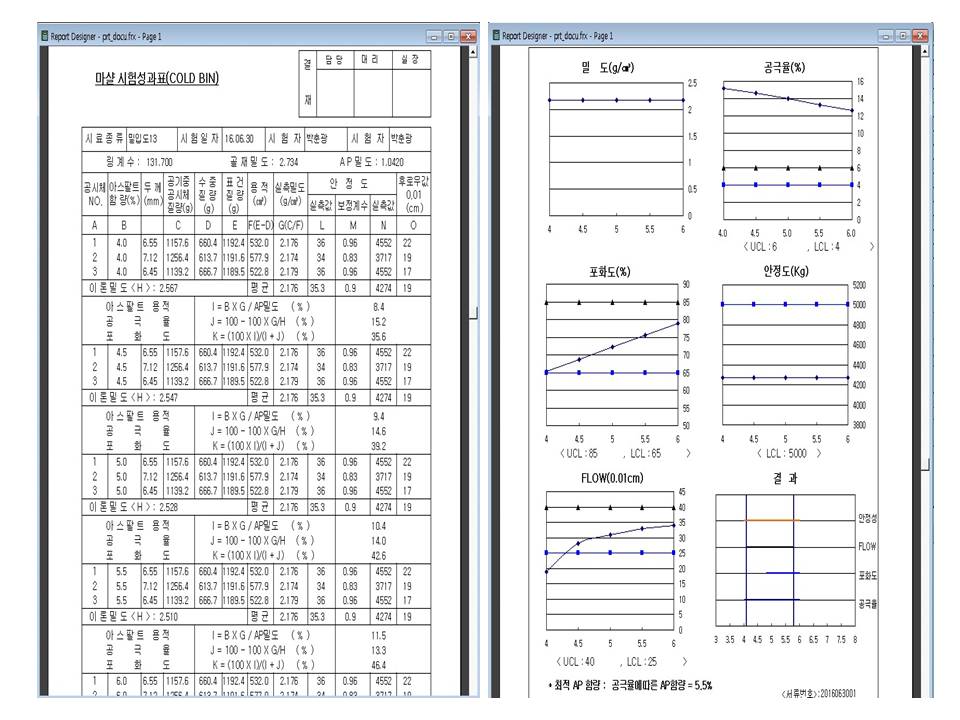Click the saturation result 46.4
Image resolution: width=960 pixels, height=720 pixels.
[378, 665]
